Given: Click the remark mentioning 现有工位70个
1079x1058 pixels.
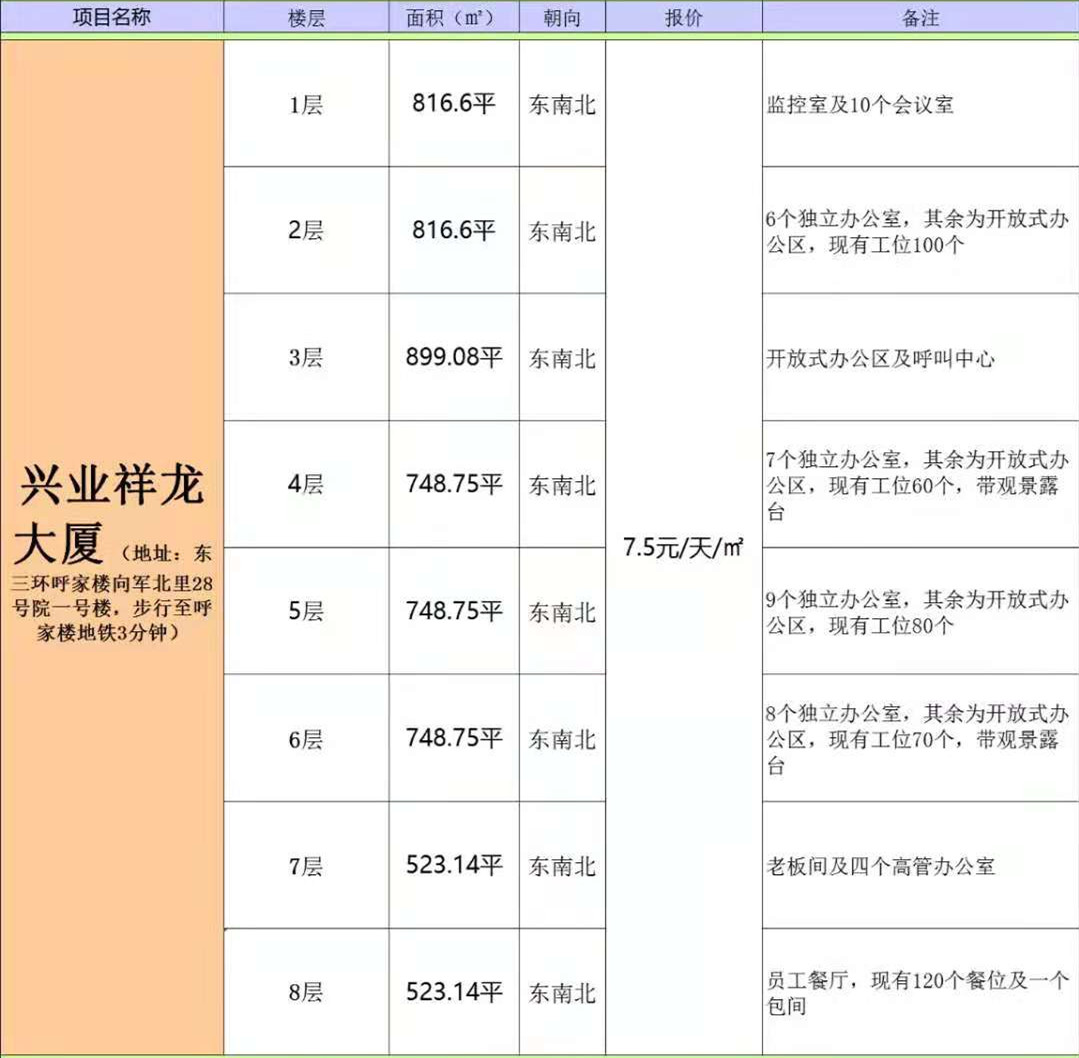Looking at the screenshot, I should [x=921, y=738].
